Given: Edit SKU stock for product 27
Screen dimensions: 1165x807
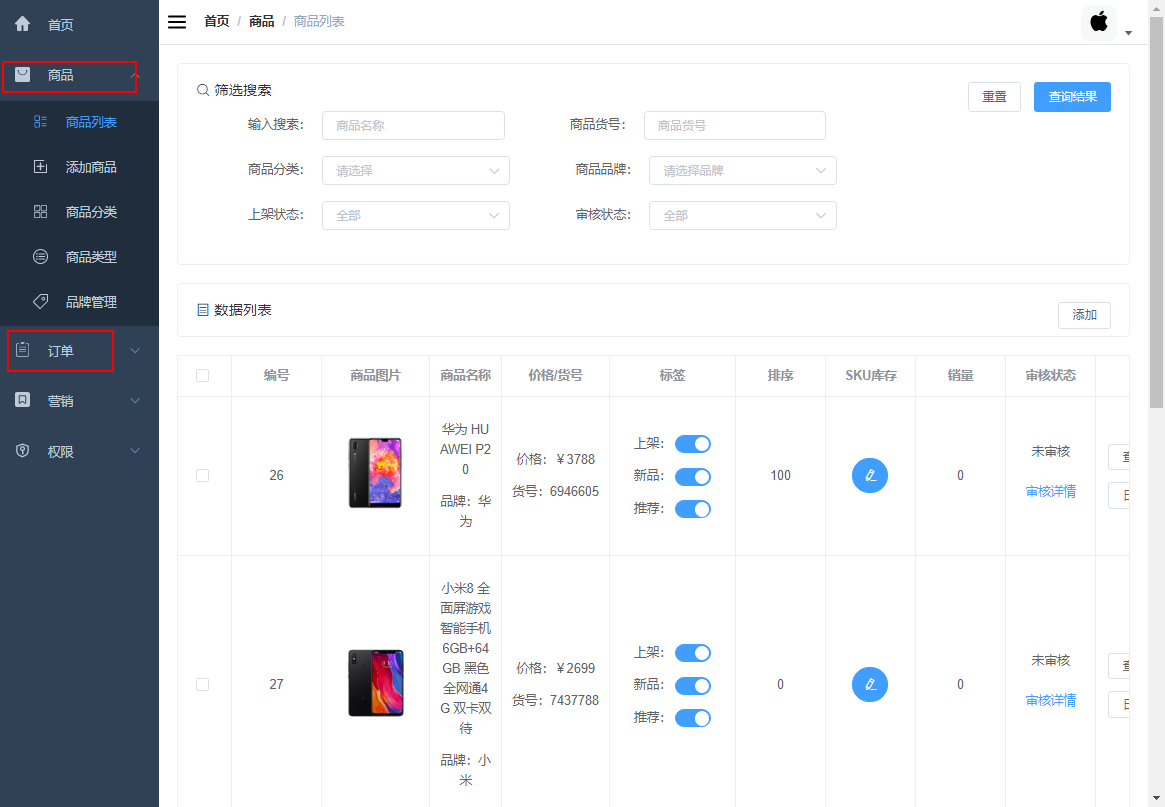Looking at the screenshot, I should pos(870,684).
